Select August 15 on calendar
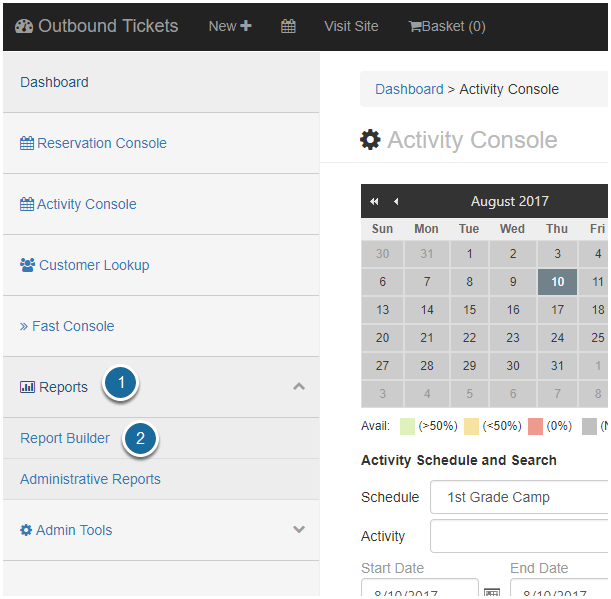Image resolution: width=611 pixels, height=599 pixels. click(x=469, y=310)
